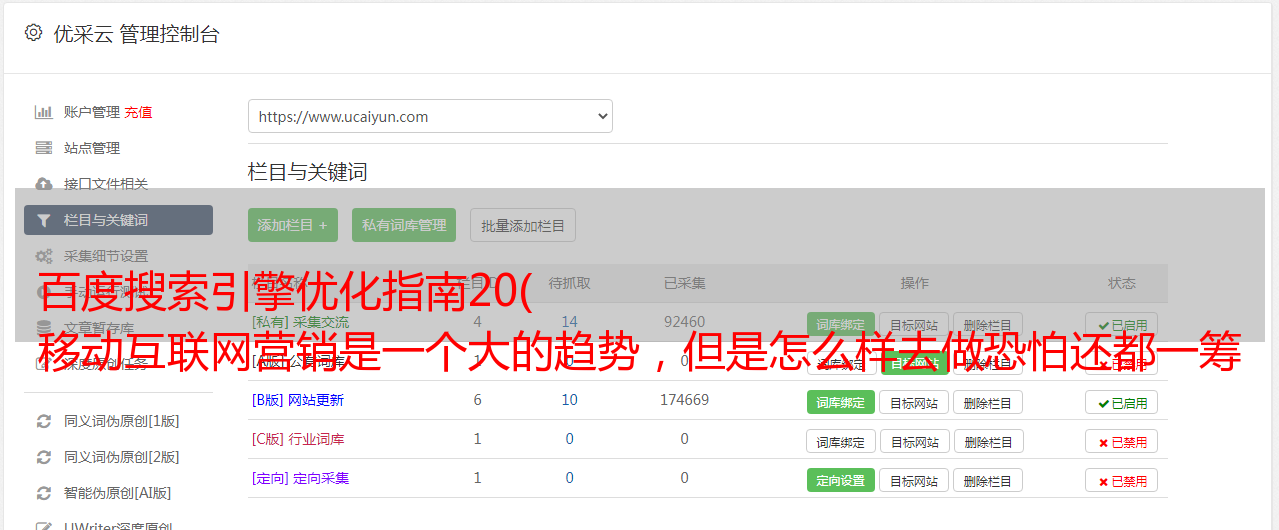The height and width of the screenshot is (530, 1279).
Task: Click the 栏目与关键词 page heading
Action: (307, 172)
